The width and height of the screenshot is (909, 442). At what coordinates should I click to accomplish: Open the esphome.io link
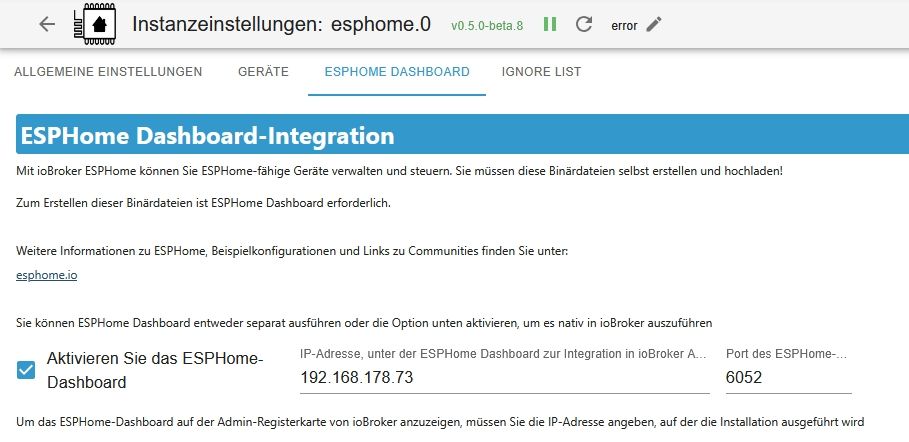[x=47, y=275]
